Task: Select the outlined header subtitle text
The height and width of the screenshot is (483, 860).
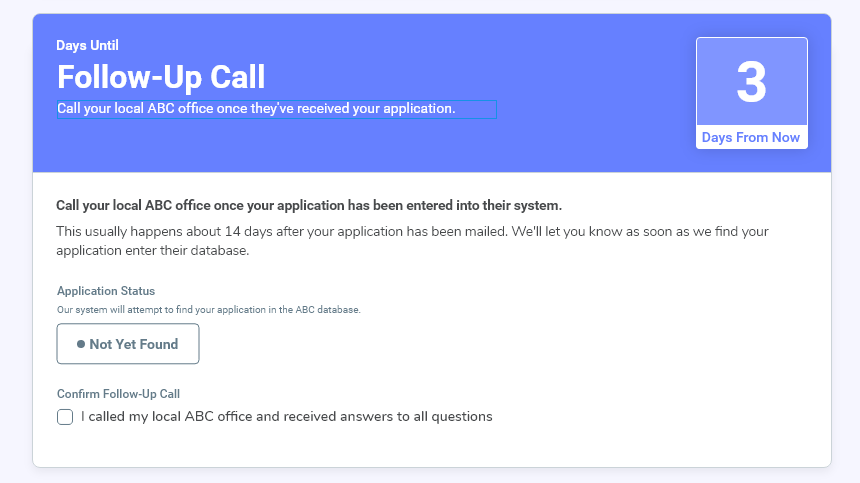Action: tap(276, 109)
